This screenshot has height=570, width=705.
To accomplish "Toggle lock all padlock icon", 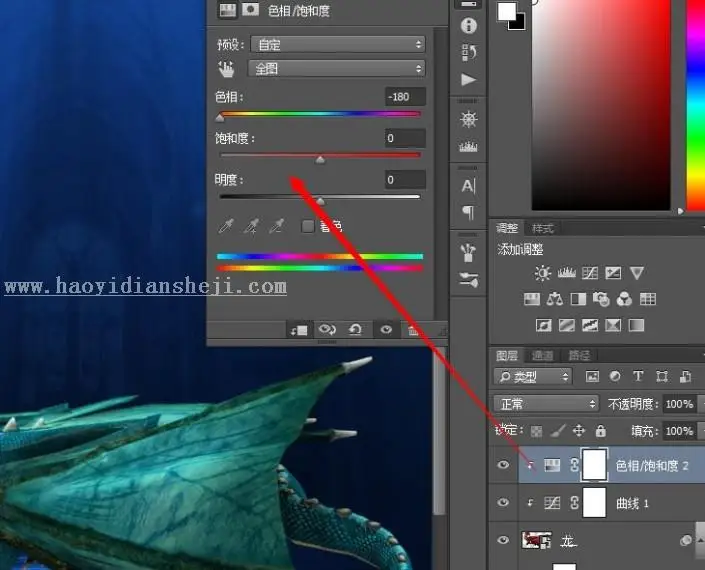I will click(x=601, y=431).
